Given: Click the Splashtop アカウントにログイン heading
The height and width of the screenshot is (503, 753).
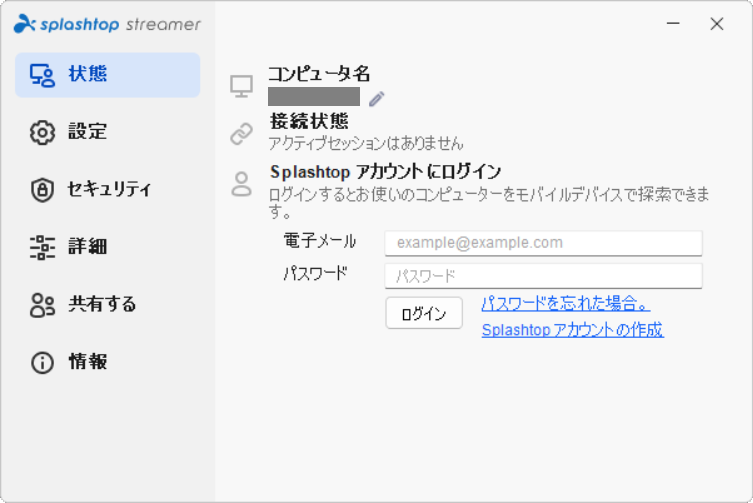Looking at the screenshot, I should click(x=385, y=172).
